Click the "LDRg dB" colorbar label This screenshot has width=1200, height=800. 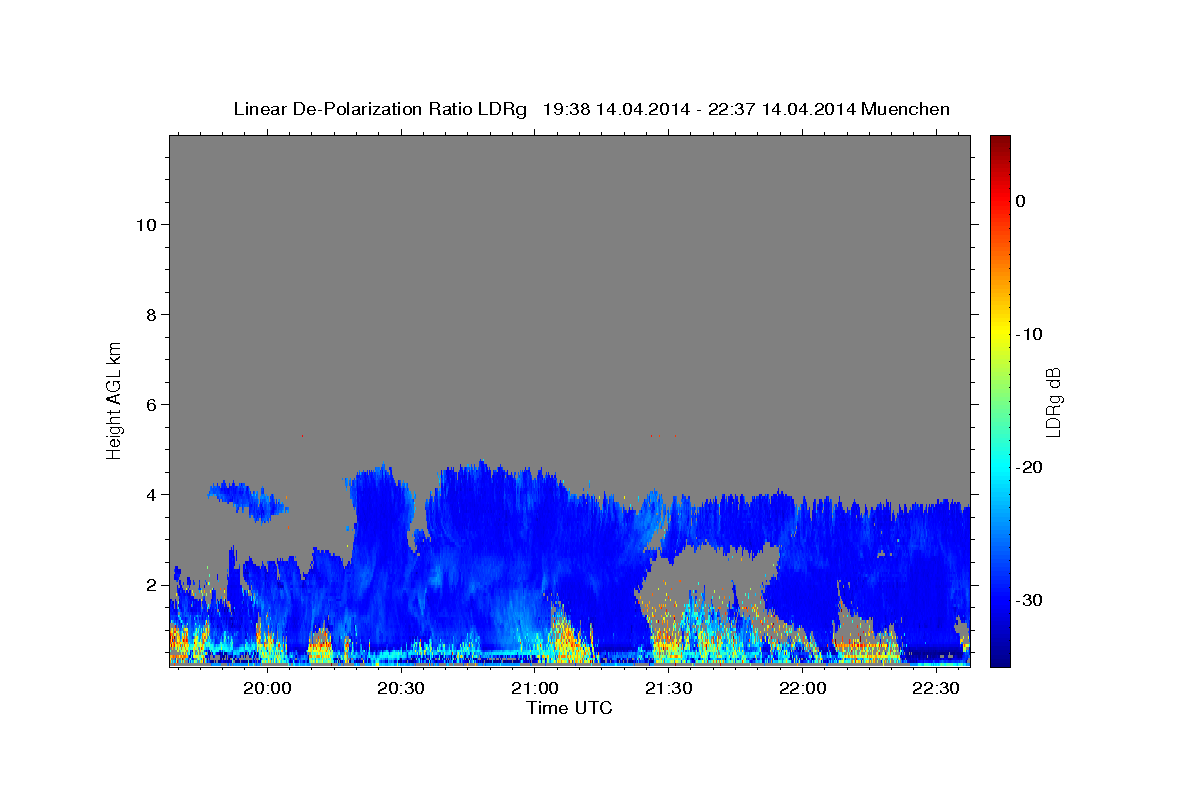point(1053,401)
